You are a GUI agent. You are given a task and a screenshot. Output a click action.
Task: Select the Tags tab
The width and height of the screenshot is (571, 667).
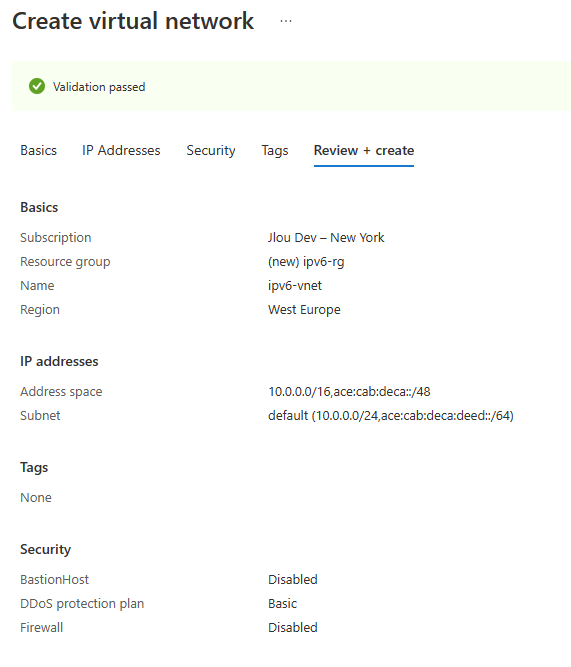(x=275, y=151)
